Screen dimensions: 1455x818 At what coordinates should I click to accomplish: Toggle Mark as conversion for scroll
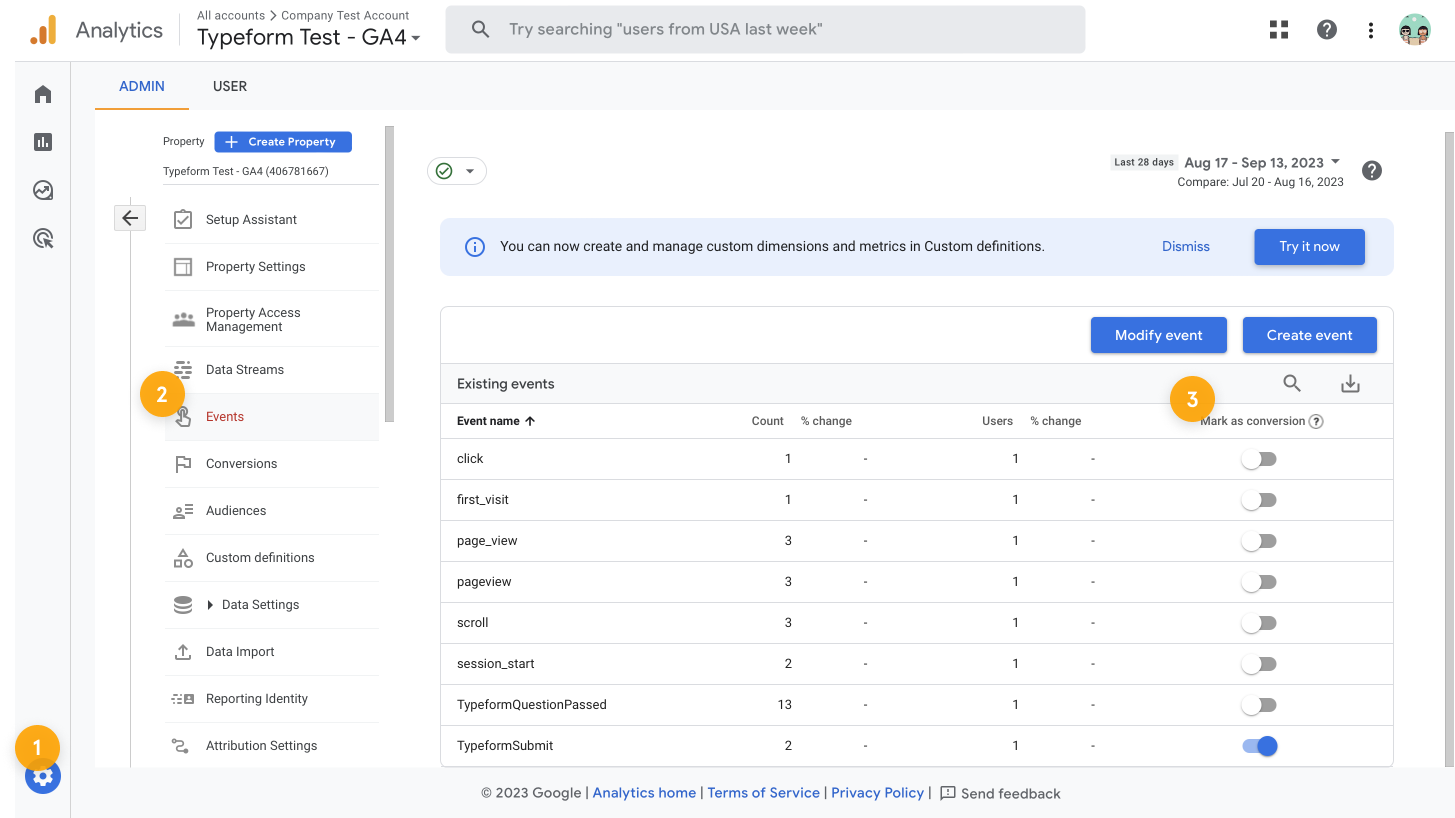click(1259, 623)
